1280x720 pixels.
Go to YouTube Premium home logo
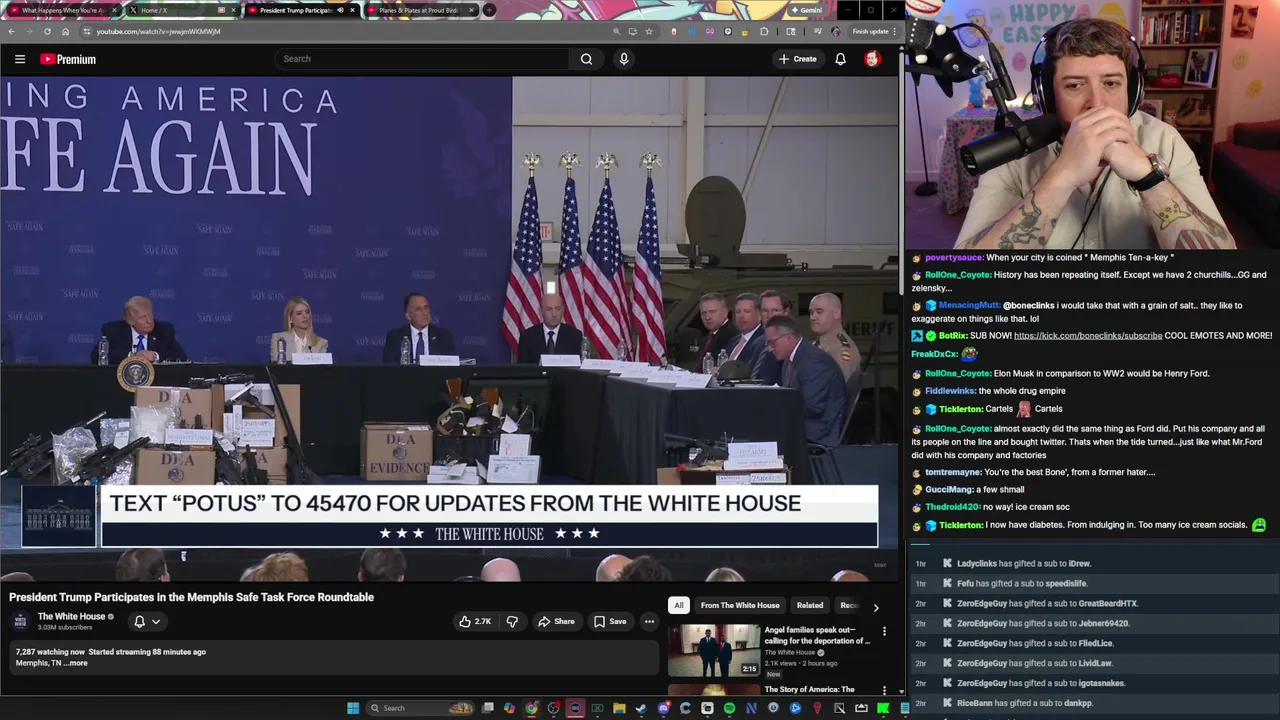tap(68, 59)
